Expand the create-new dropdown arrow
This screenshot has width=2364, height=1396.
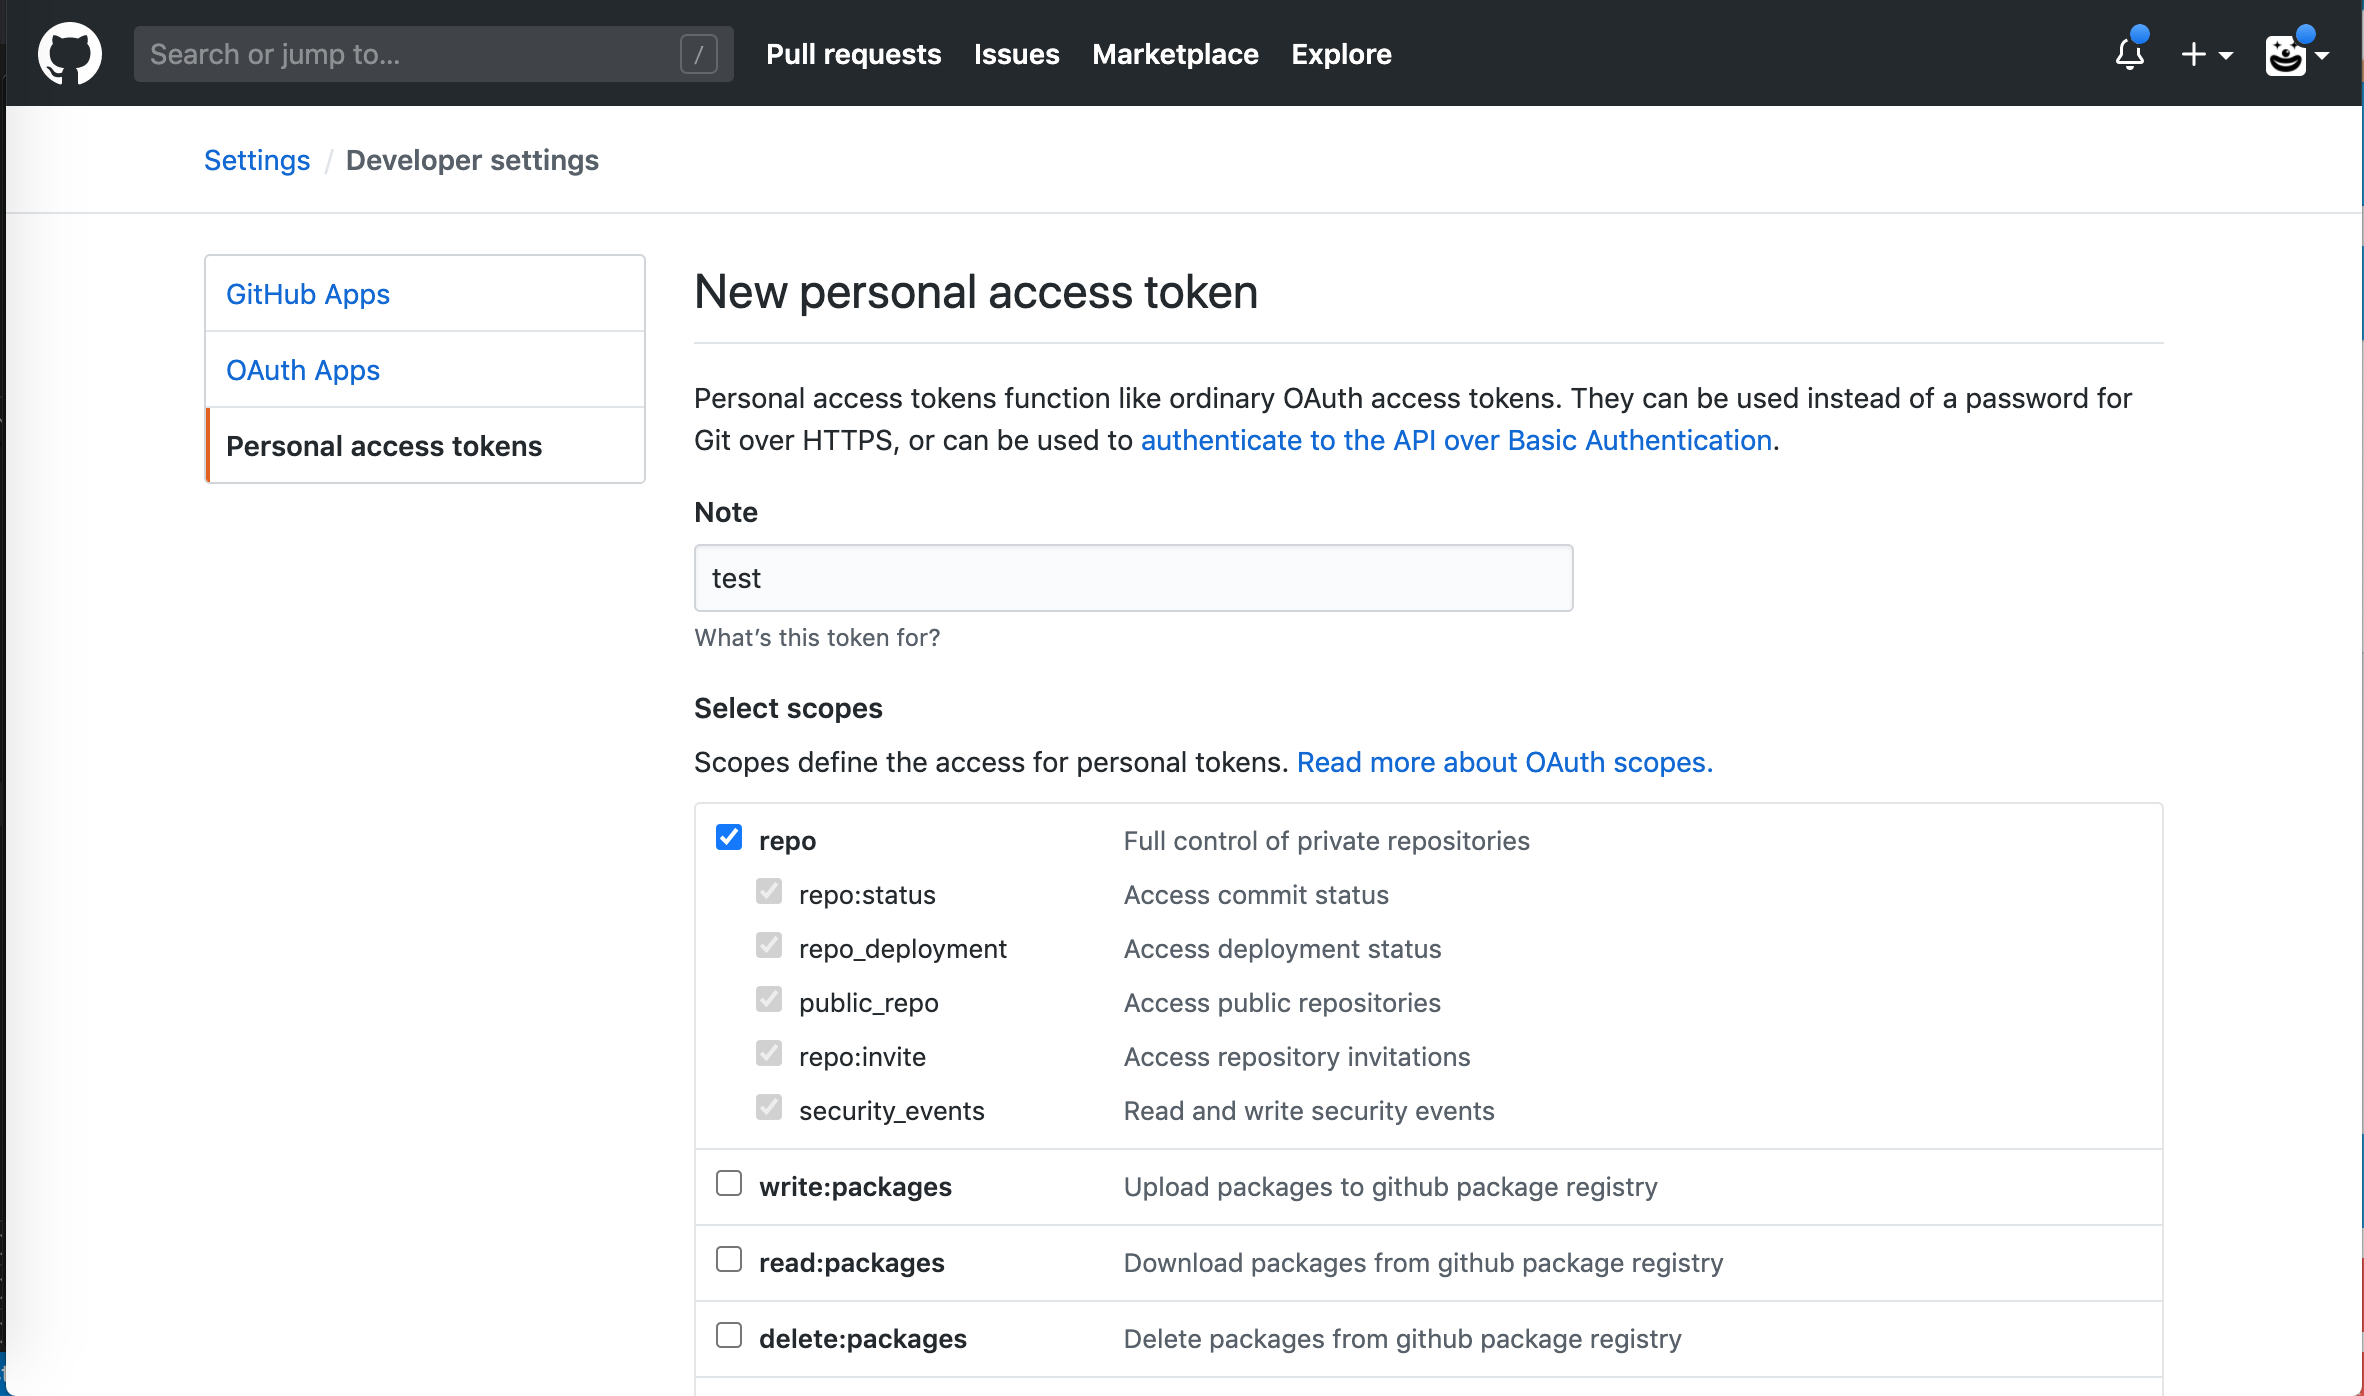2226,56
